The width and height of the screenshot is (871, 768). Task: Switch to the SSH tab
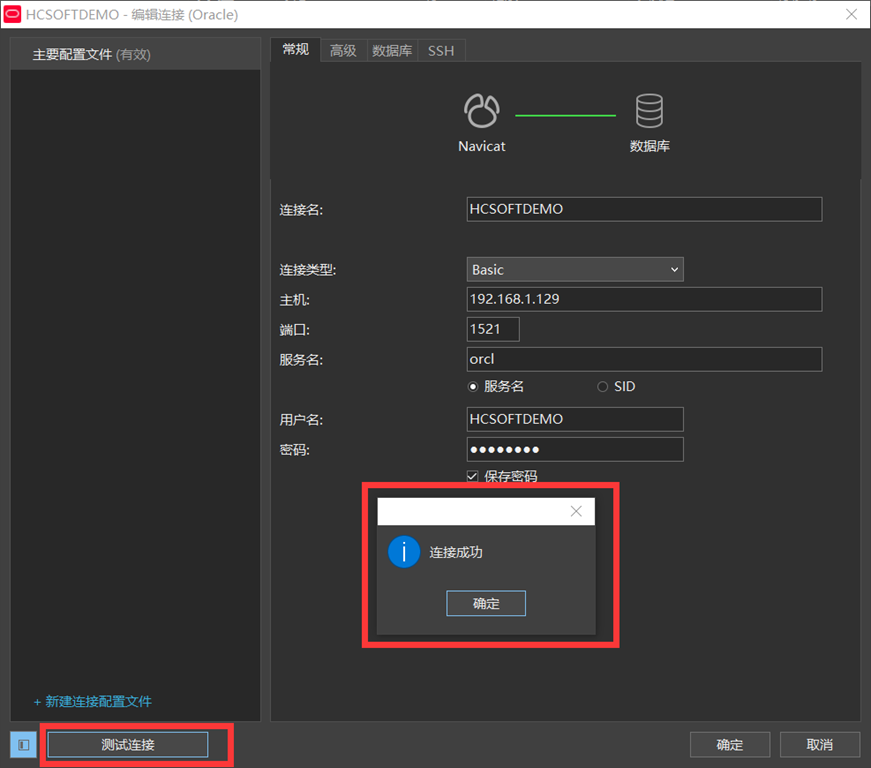[441, 51]
